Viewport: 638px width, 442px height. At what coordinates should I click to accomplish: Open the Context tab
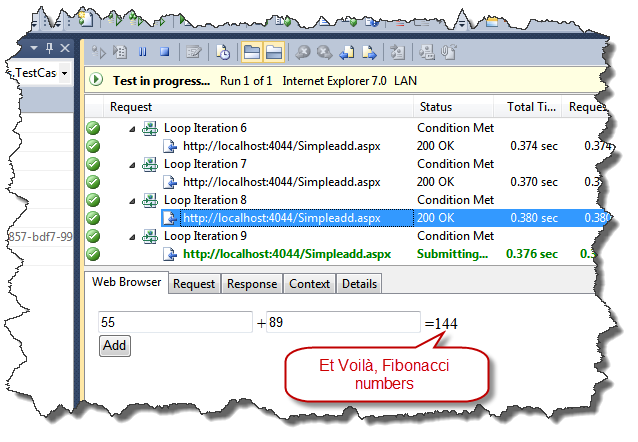(x=309, y=284)
